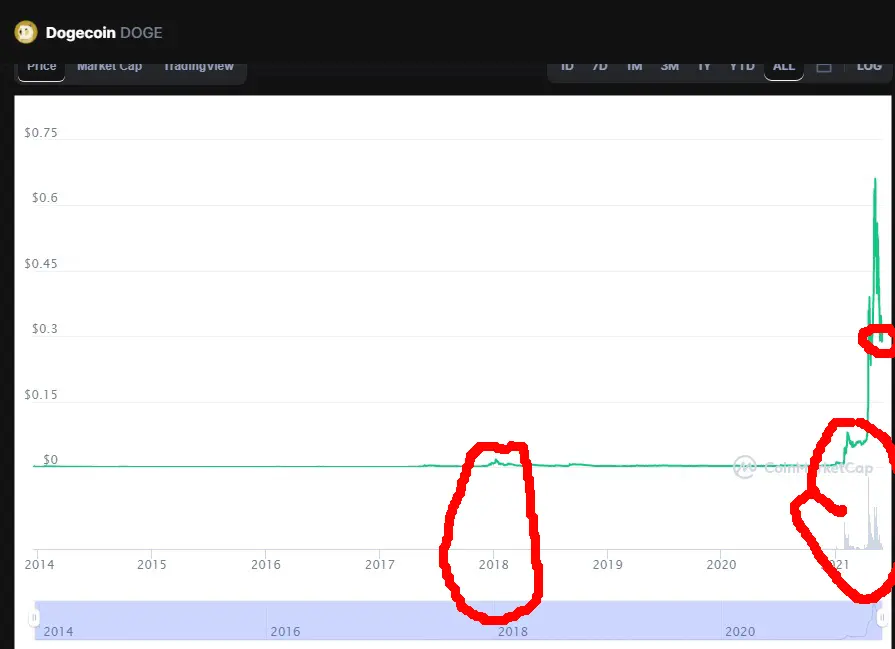The width and height of the screenshot is (895, 649).
Task: Click the $0.45 price axis label
Action: coord(41,264)
